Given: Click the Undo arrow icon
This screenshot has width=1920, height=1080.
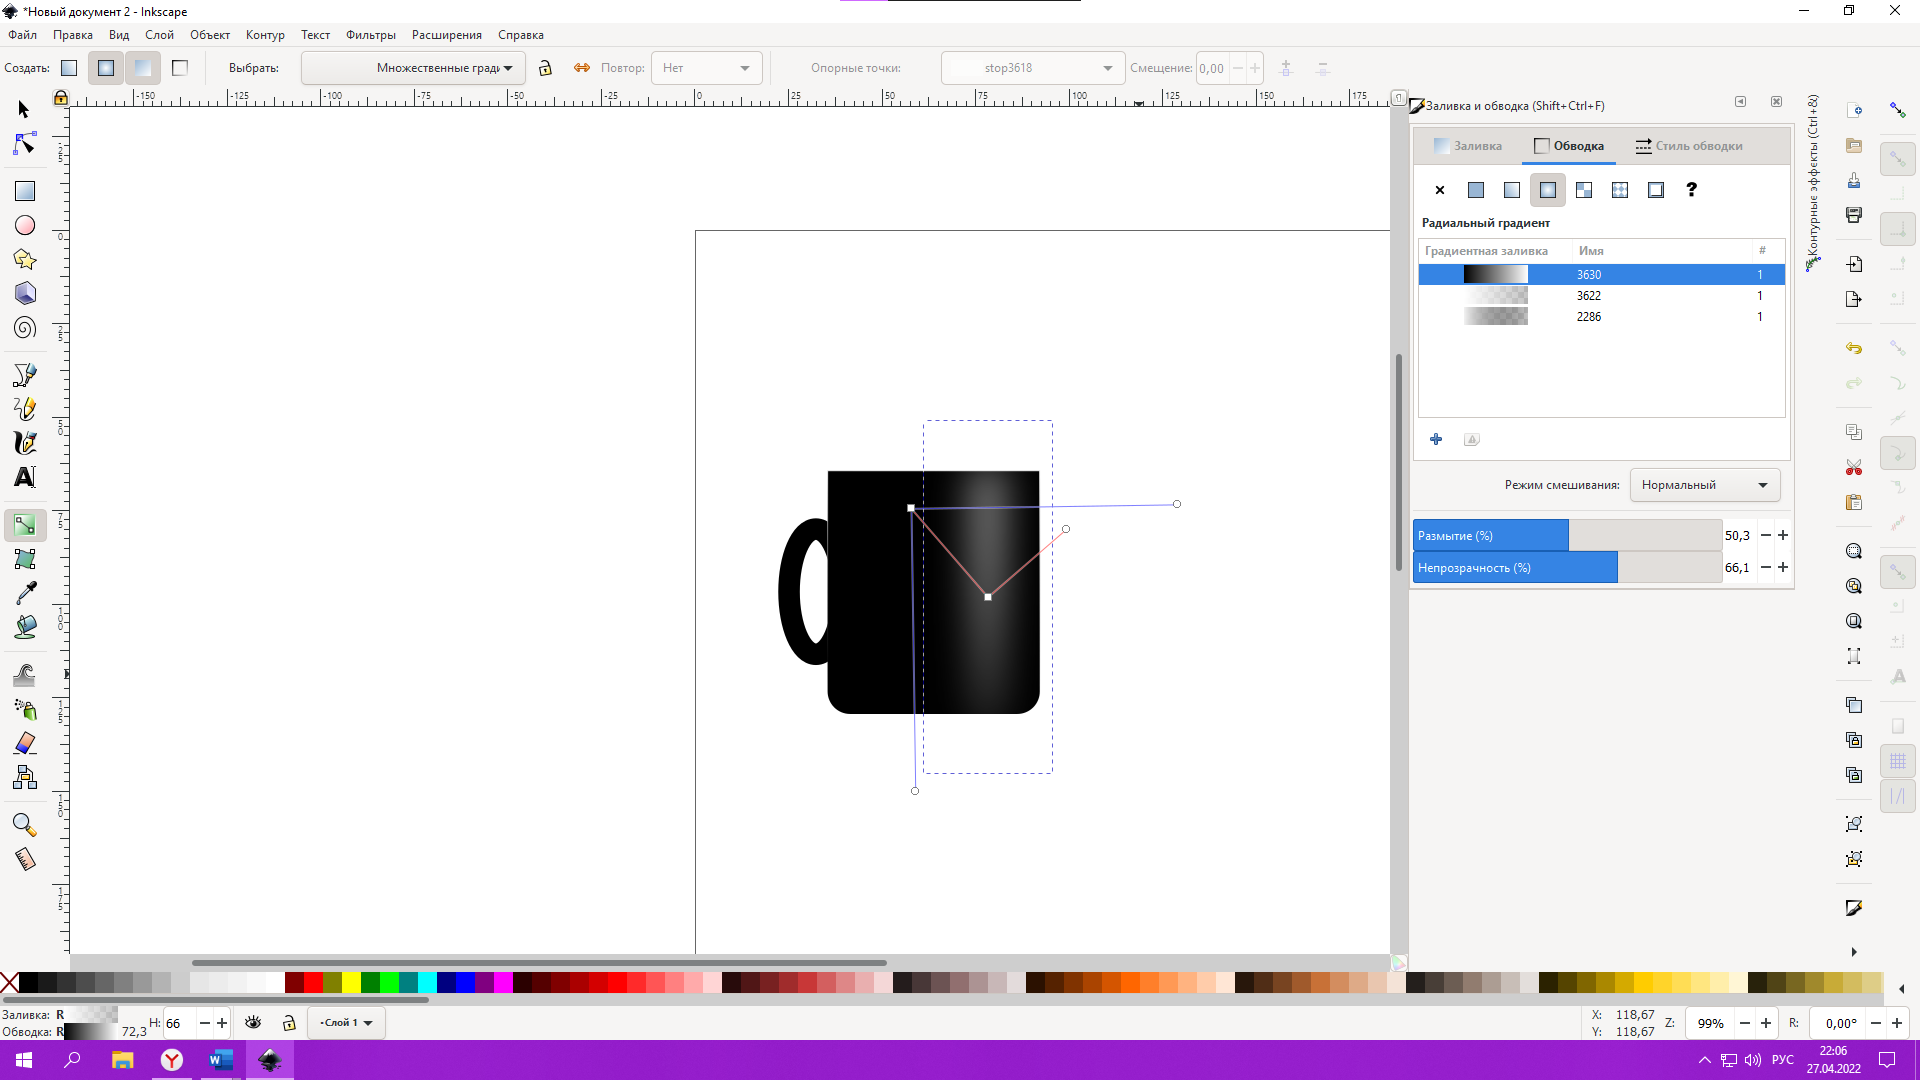Looking at the screenshot, I should coord(1854,348).
